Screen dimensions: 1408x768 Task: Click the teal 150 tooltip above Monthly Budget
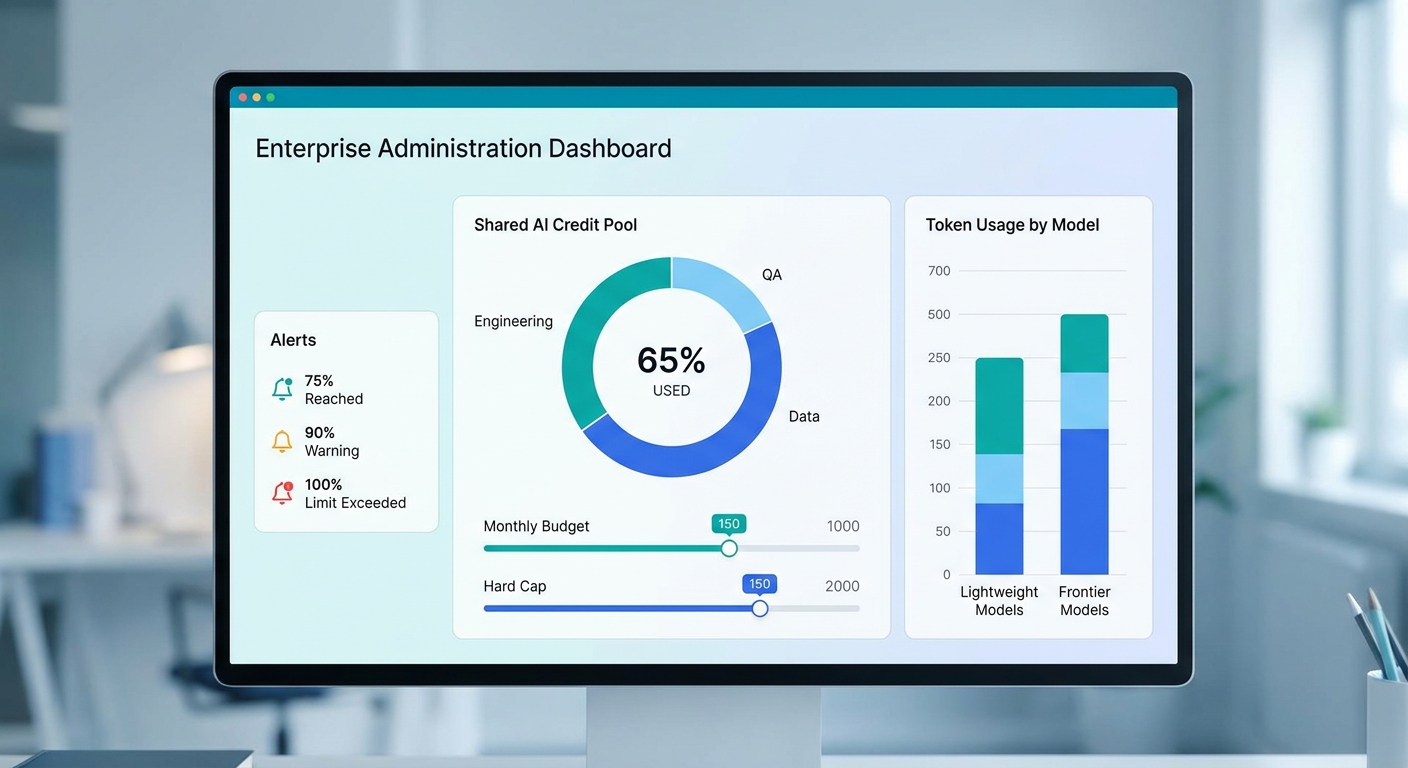tap(729, 524)
